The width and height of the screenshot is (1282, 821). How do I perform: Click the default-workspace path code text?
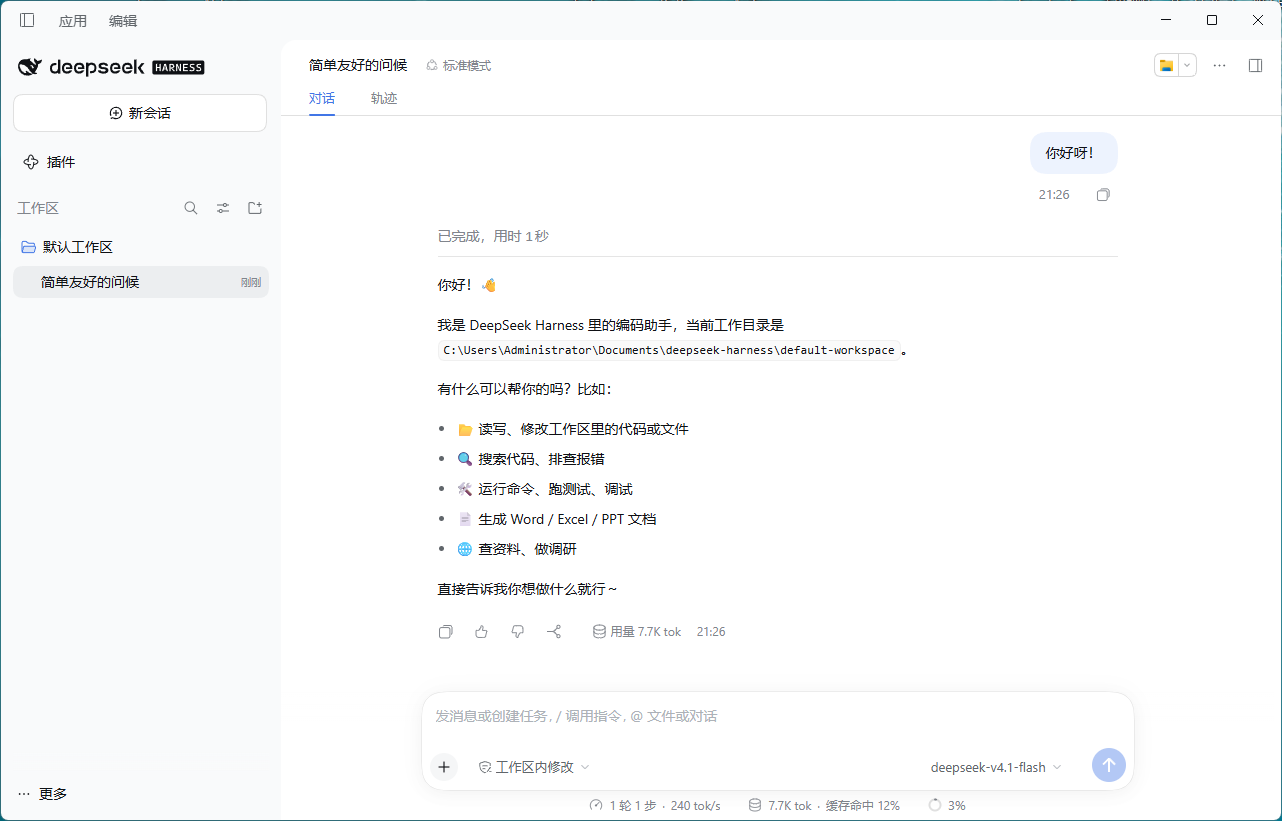click(x=669, y=350)
